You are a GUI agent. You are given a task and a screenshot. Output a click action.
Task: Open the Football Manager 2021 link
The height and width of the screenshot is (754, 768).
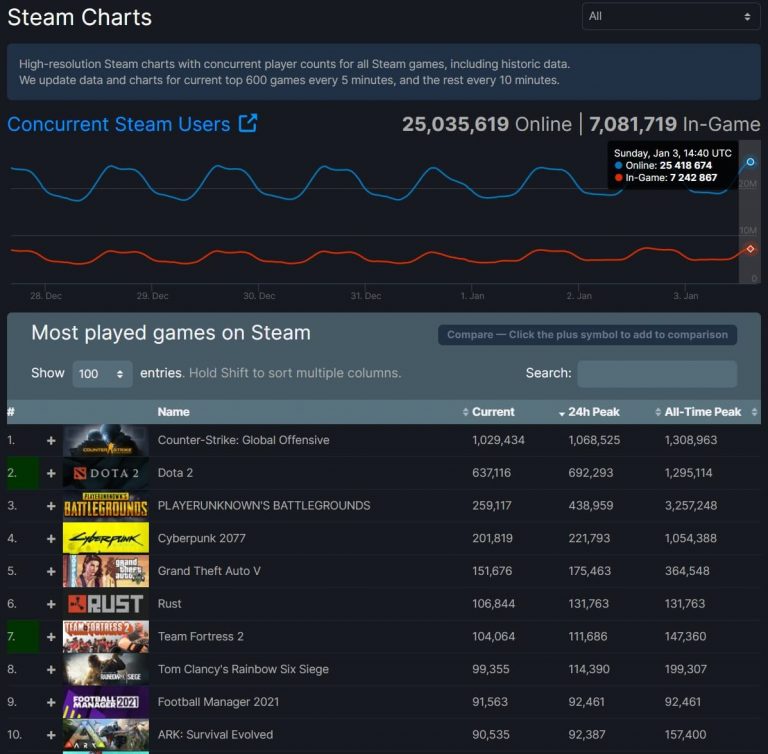tap(218, 702)
